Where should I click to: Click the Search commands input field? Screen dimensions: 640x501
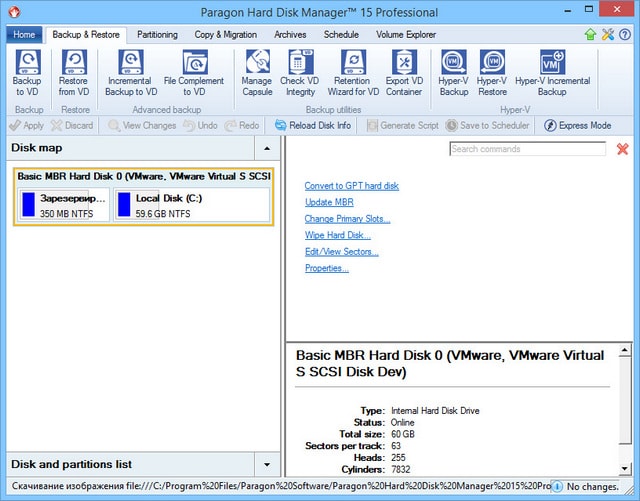[527, 149]
